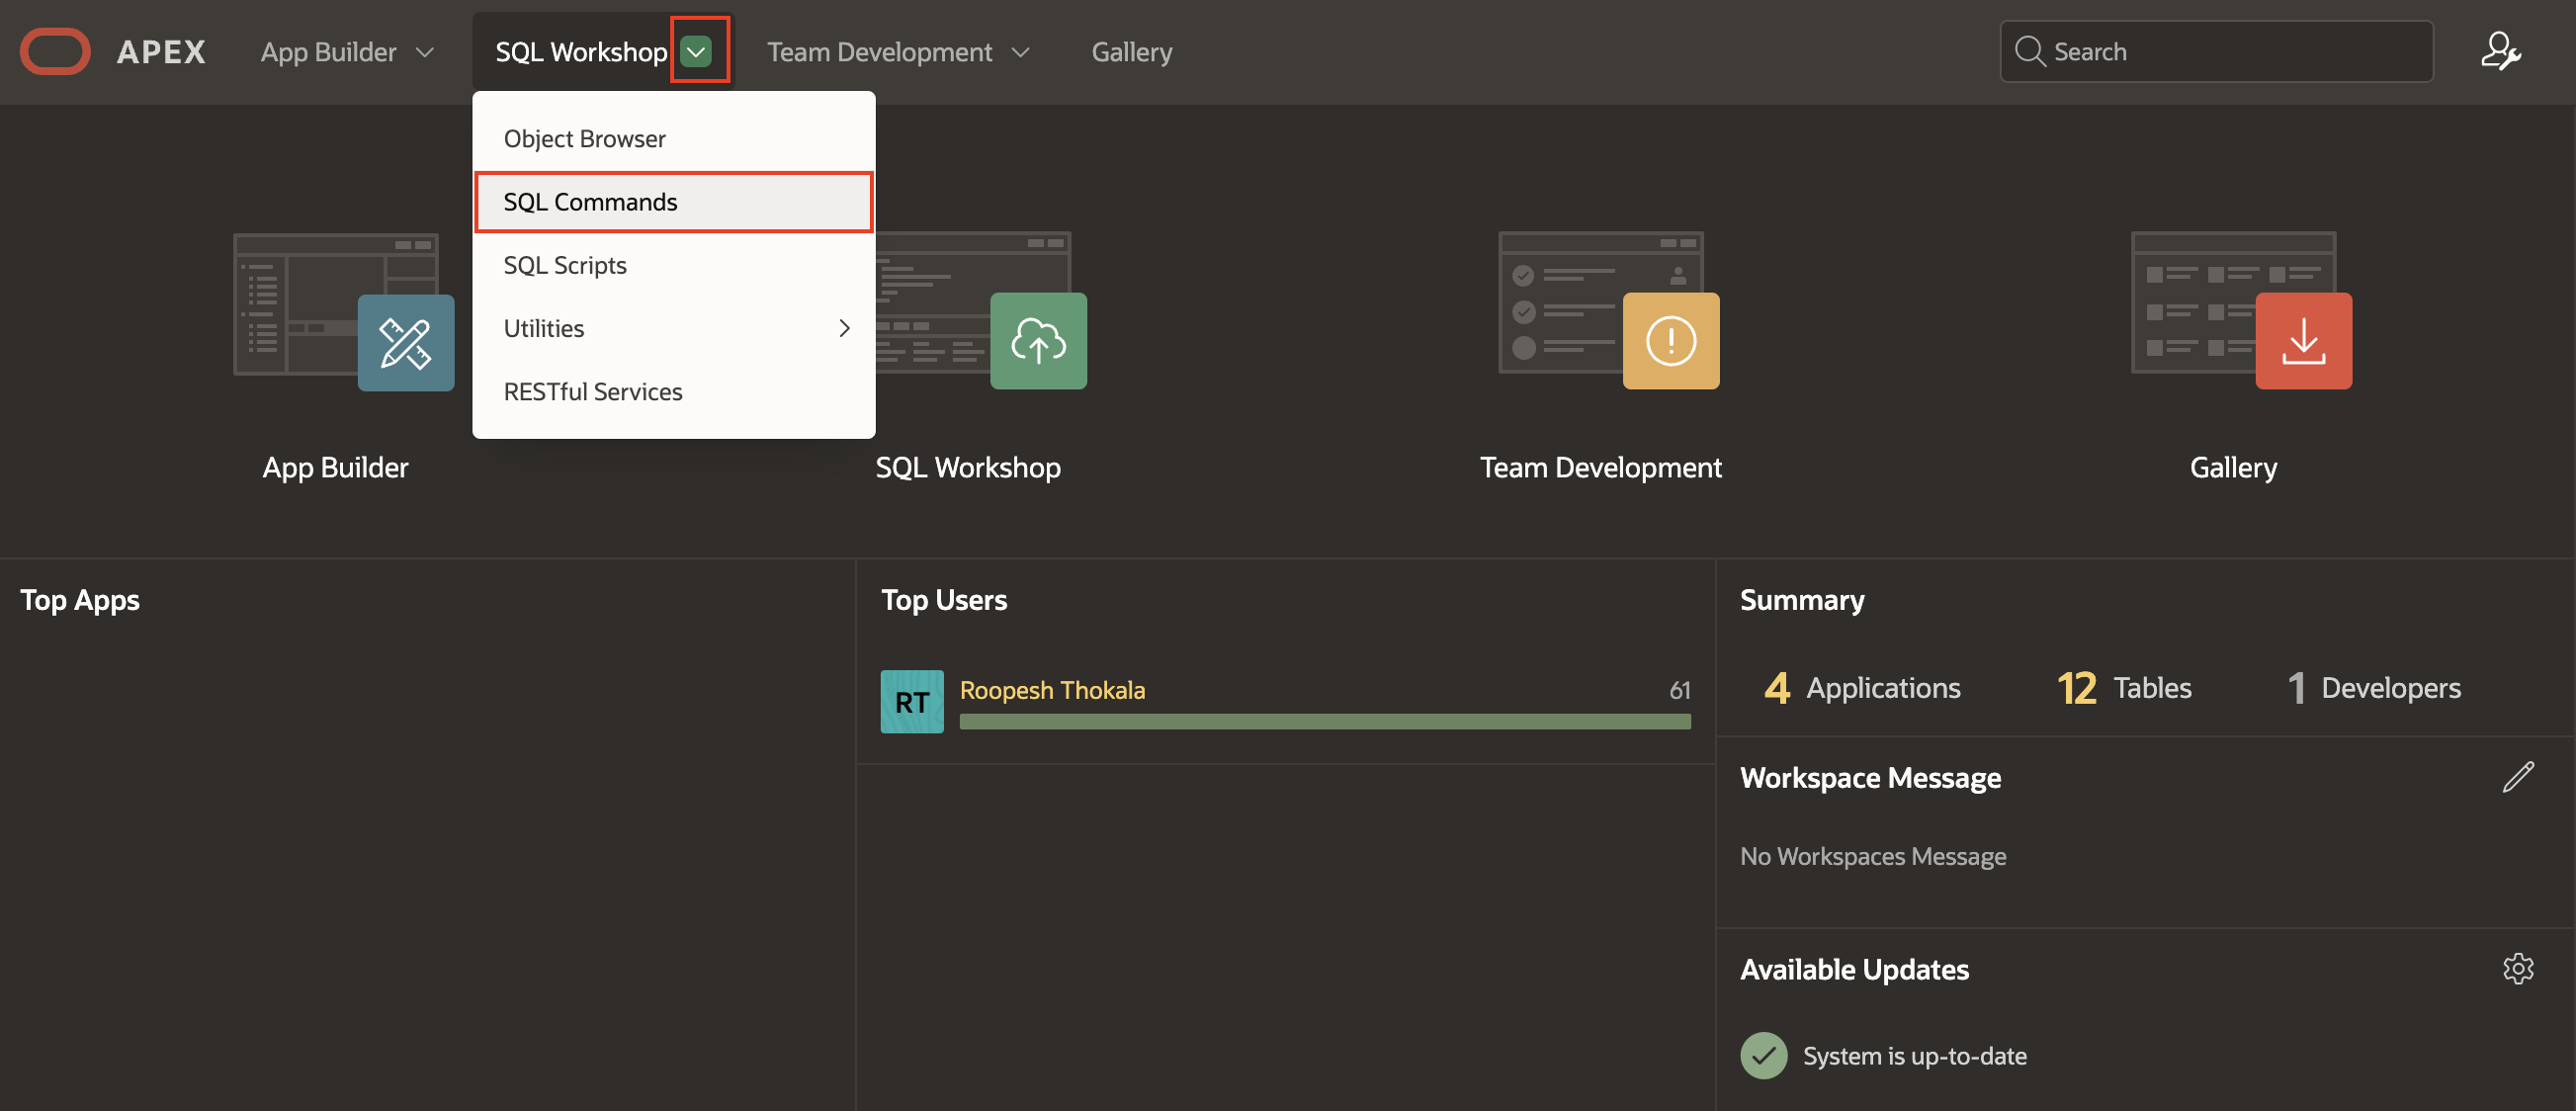Collapse the SQL Workshop dropdown arrow
The width and height of the screenshot is (2576, 1111).
point(696,51)
